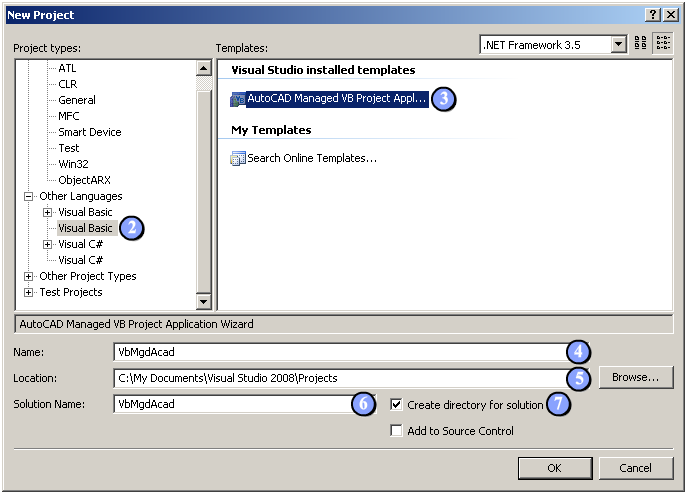Open the dialog help question mark button

653,15
